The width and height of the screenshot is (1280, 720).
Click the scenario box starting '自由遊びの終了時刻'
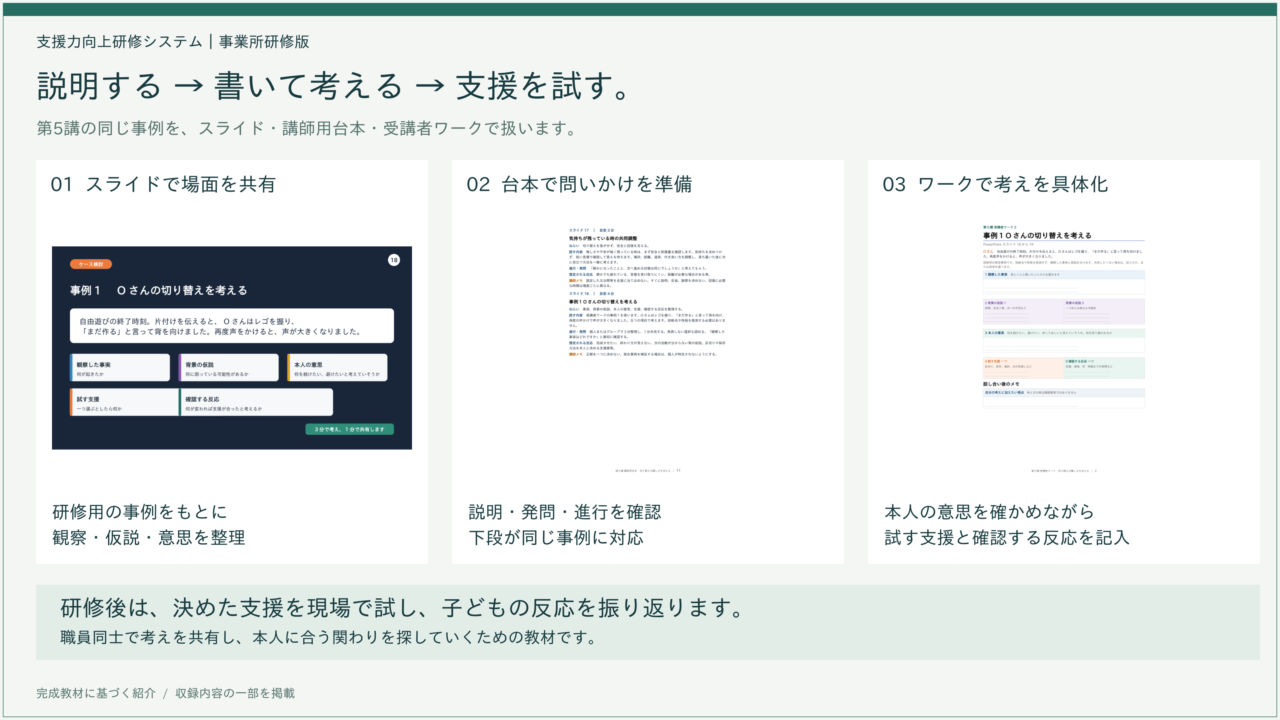pos(232,325)
